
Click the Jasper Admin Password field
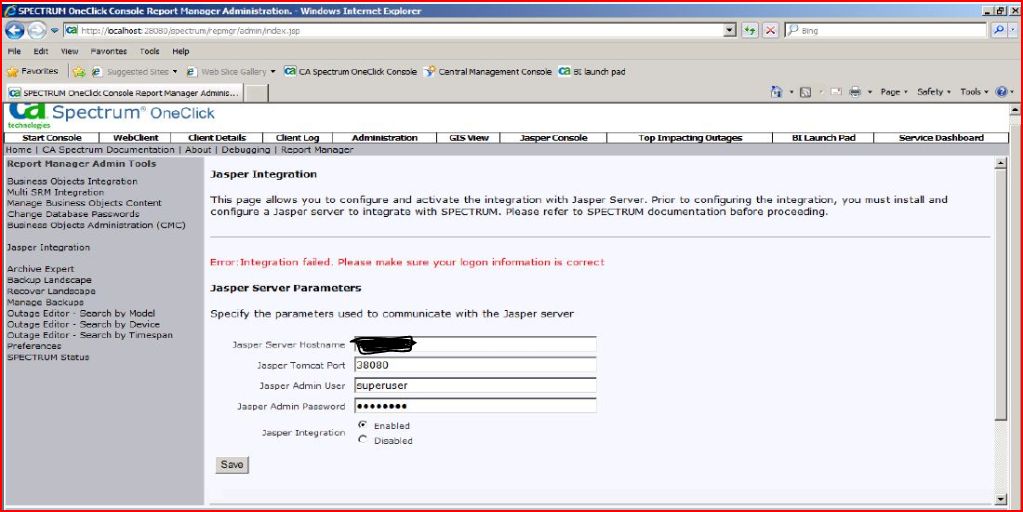[476, 406]
